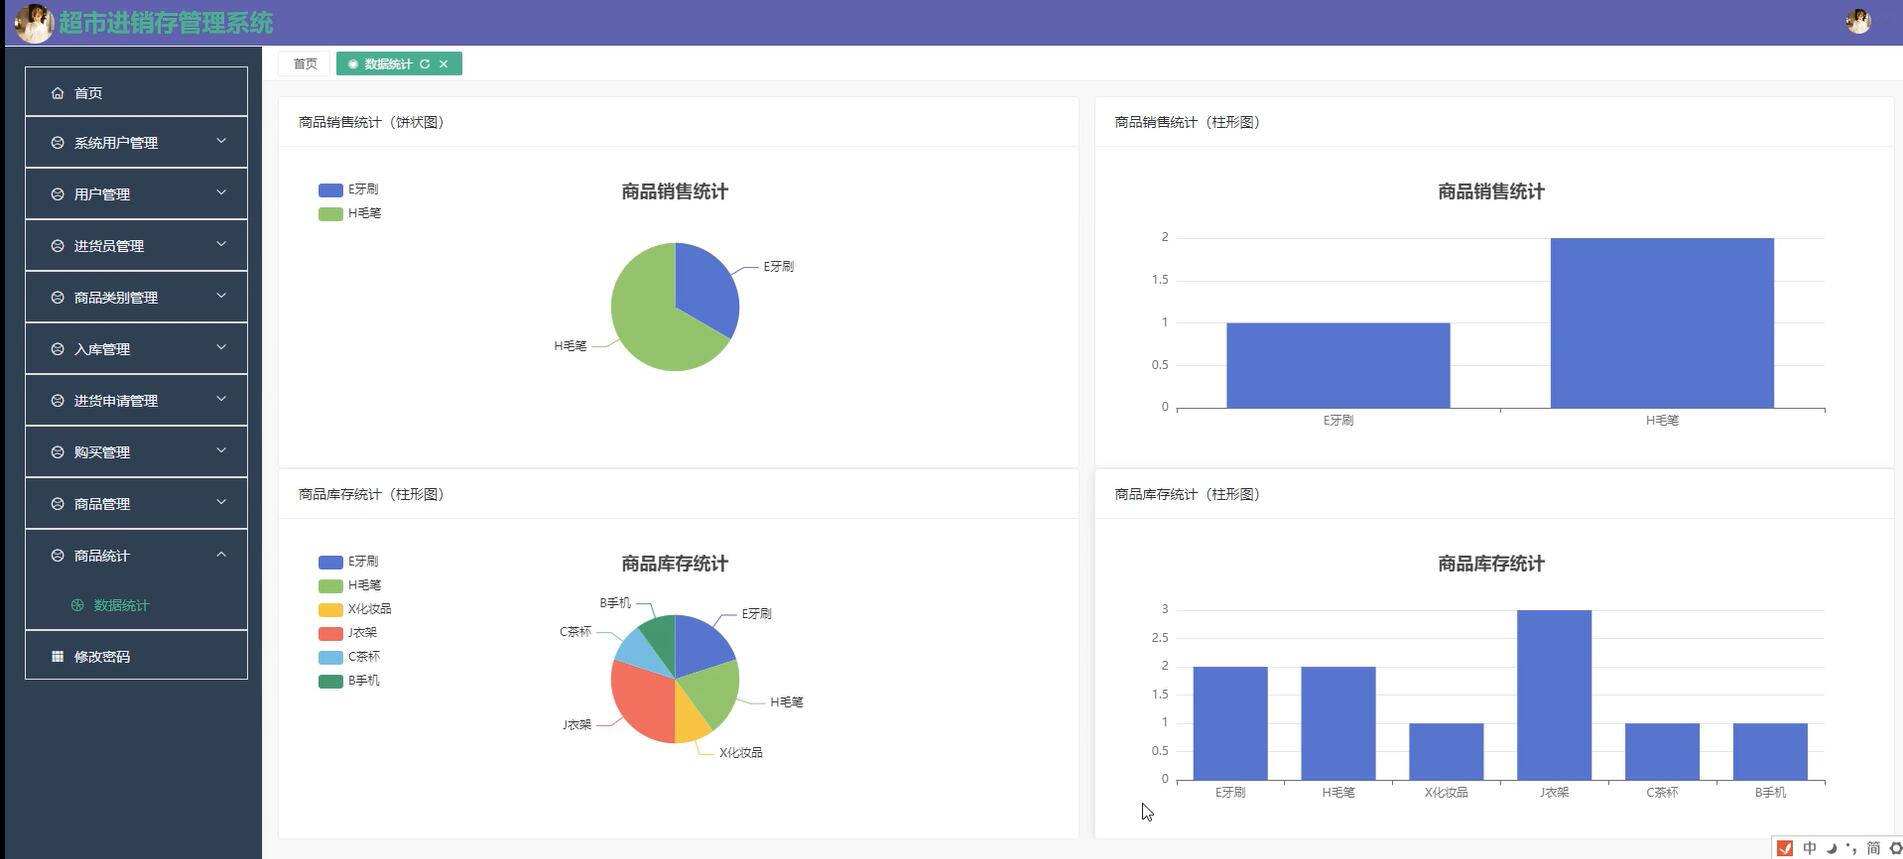This screenshot has height=859, width=1903.
Task: Click the icon next to 进货申请管理
Action: pos(57,401)
